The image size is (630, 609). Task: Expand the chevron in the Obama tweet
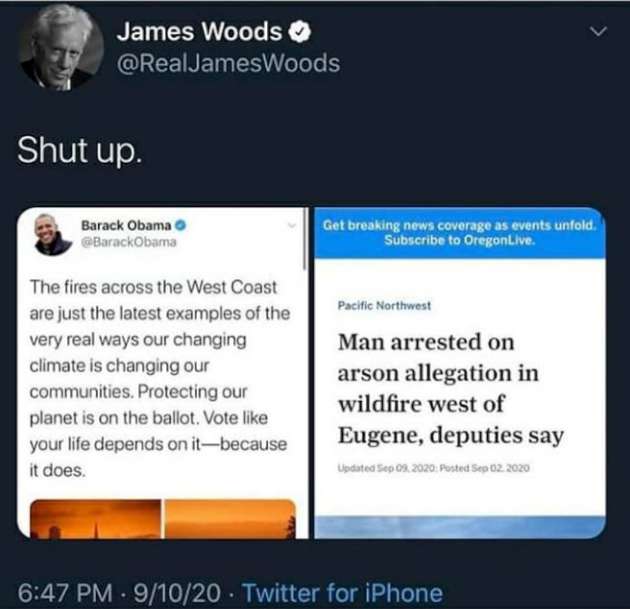click(292, 225)
